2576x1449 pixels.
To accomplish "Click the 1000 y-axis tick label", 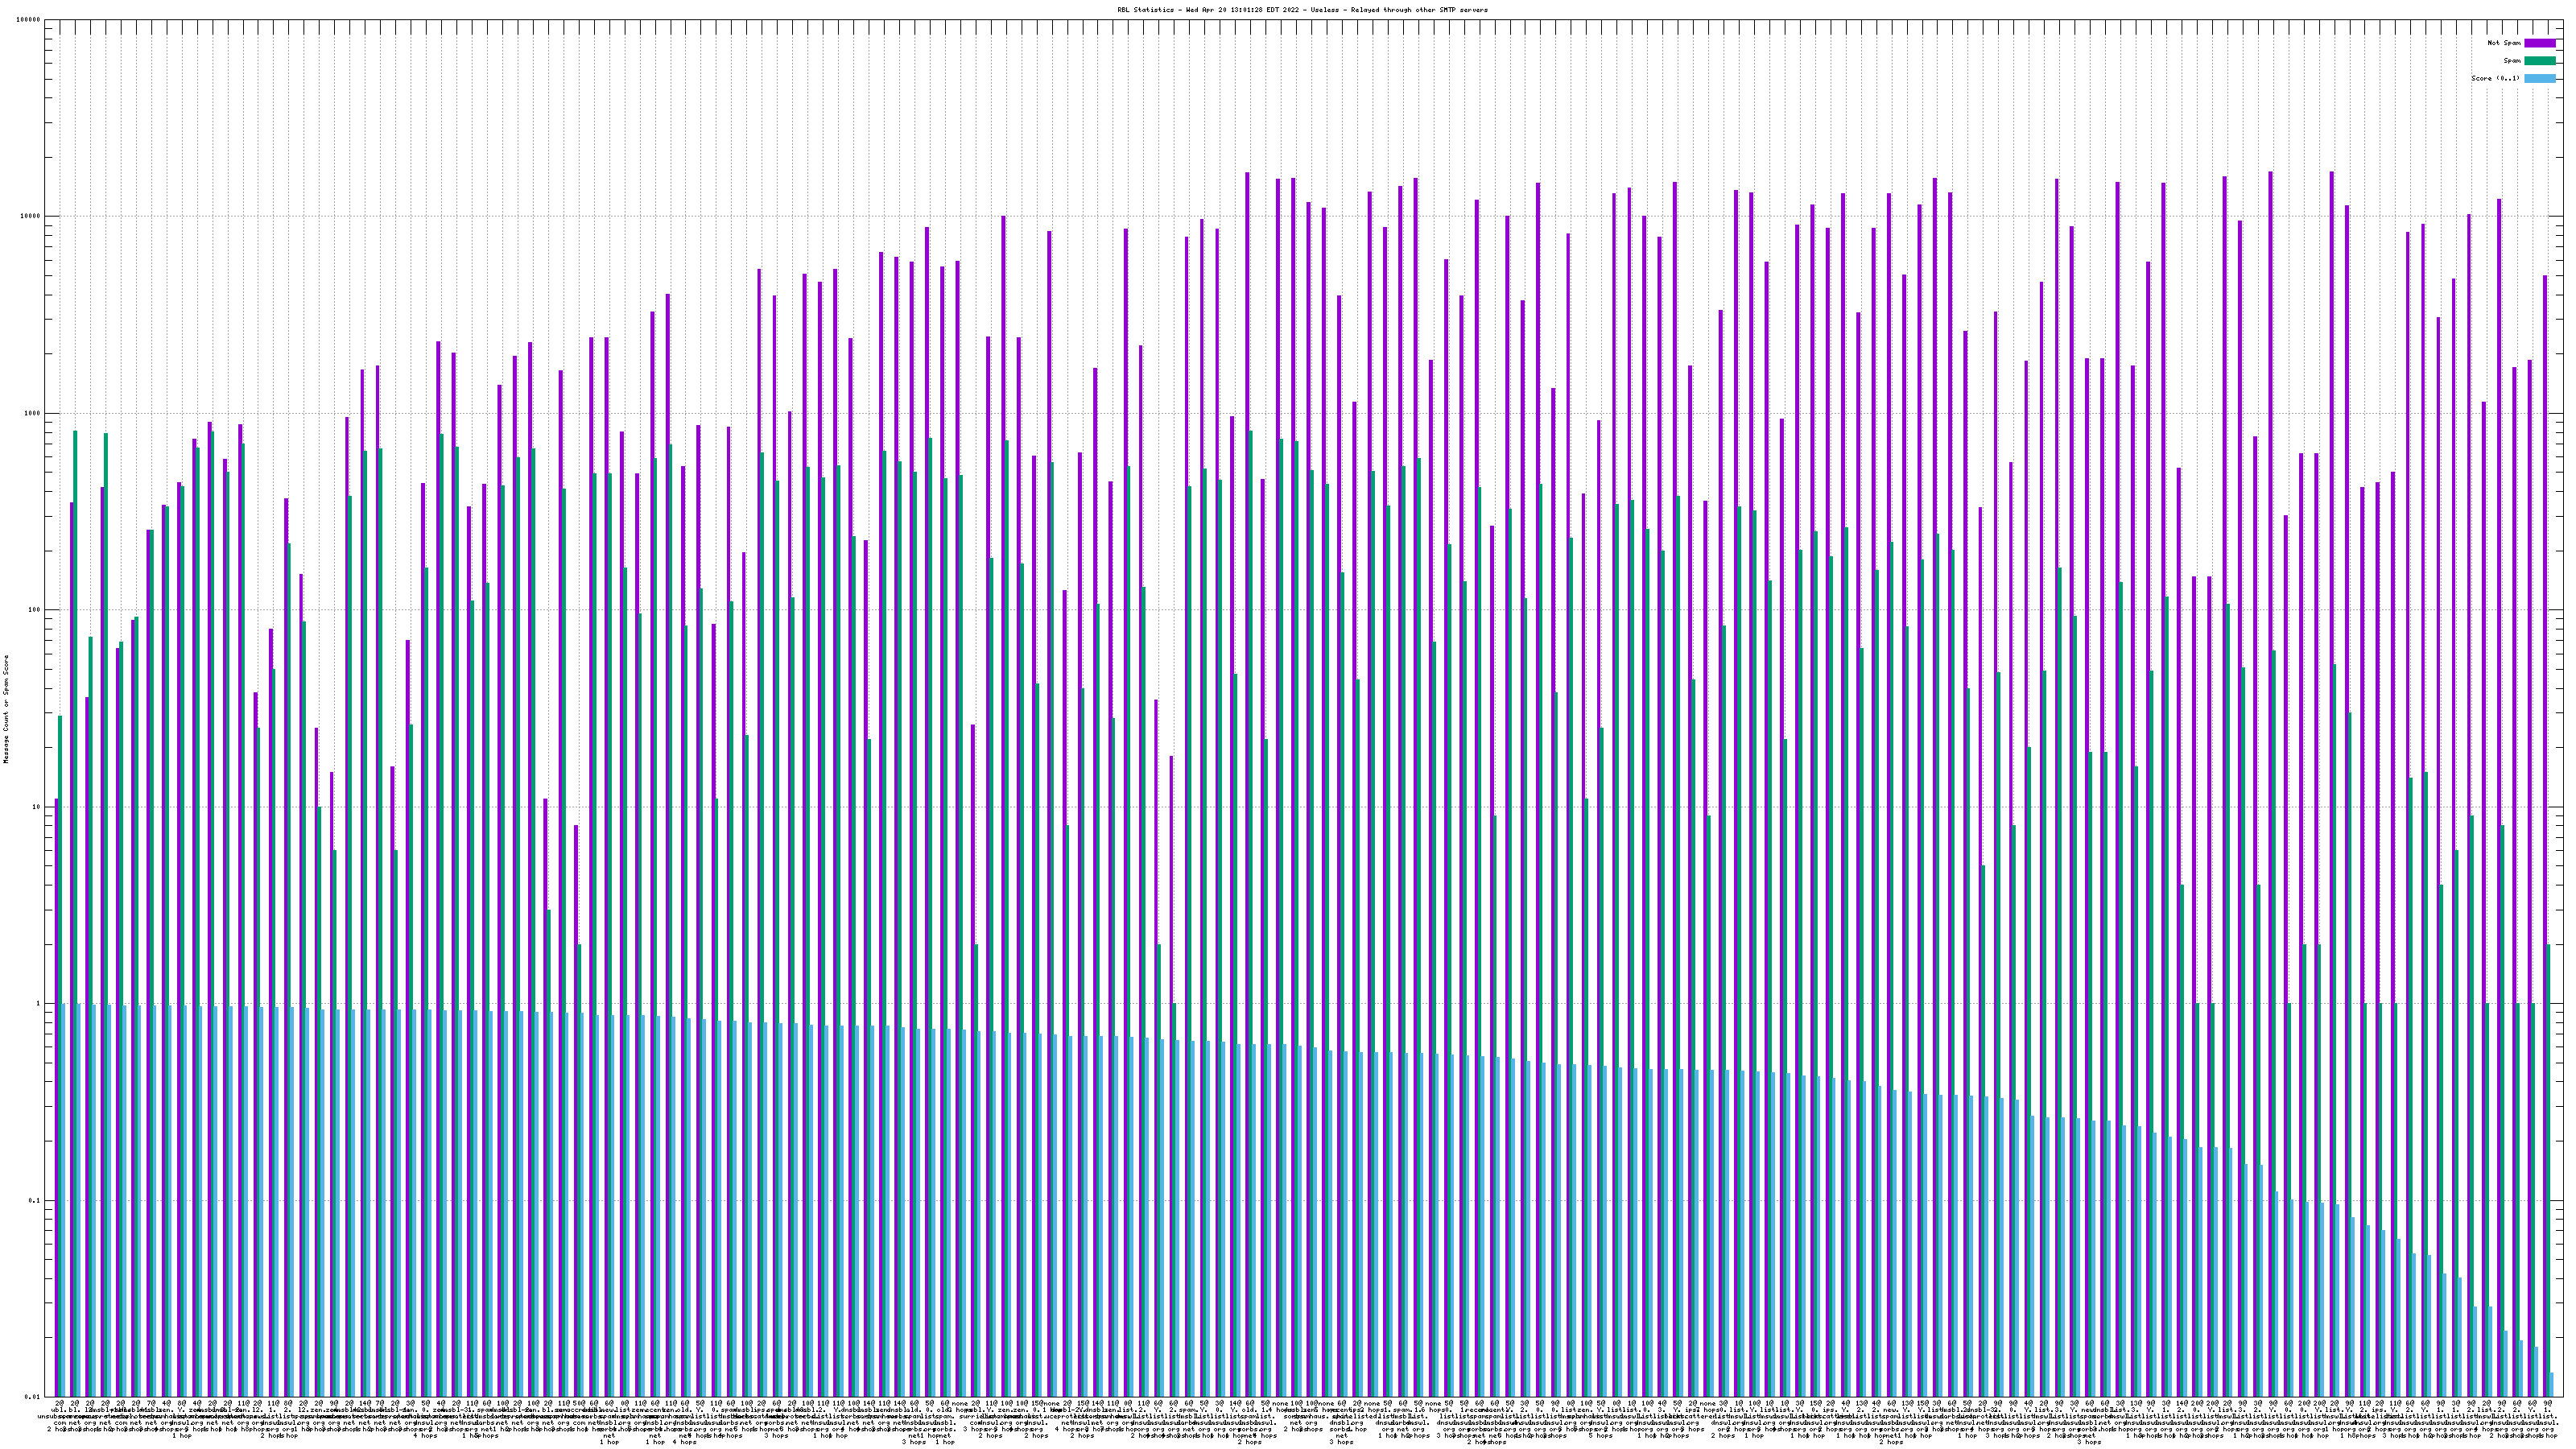I will (32, 413).
